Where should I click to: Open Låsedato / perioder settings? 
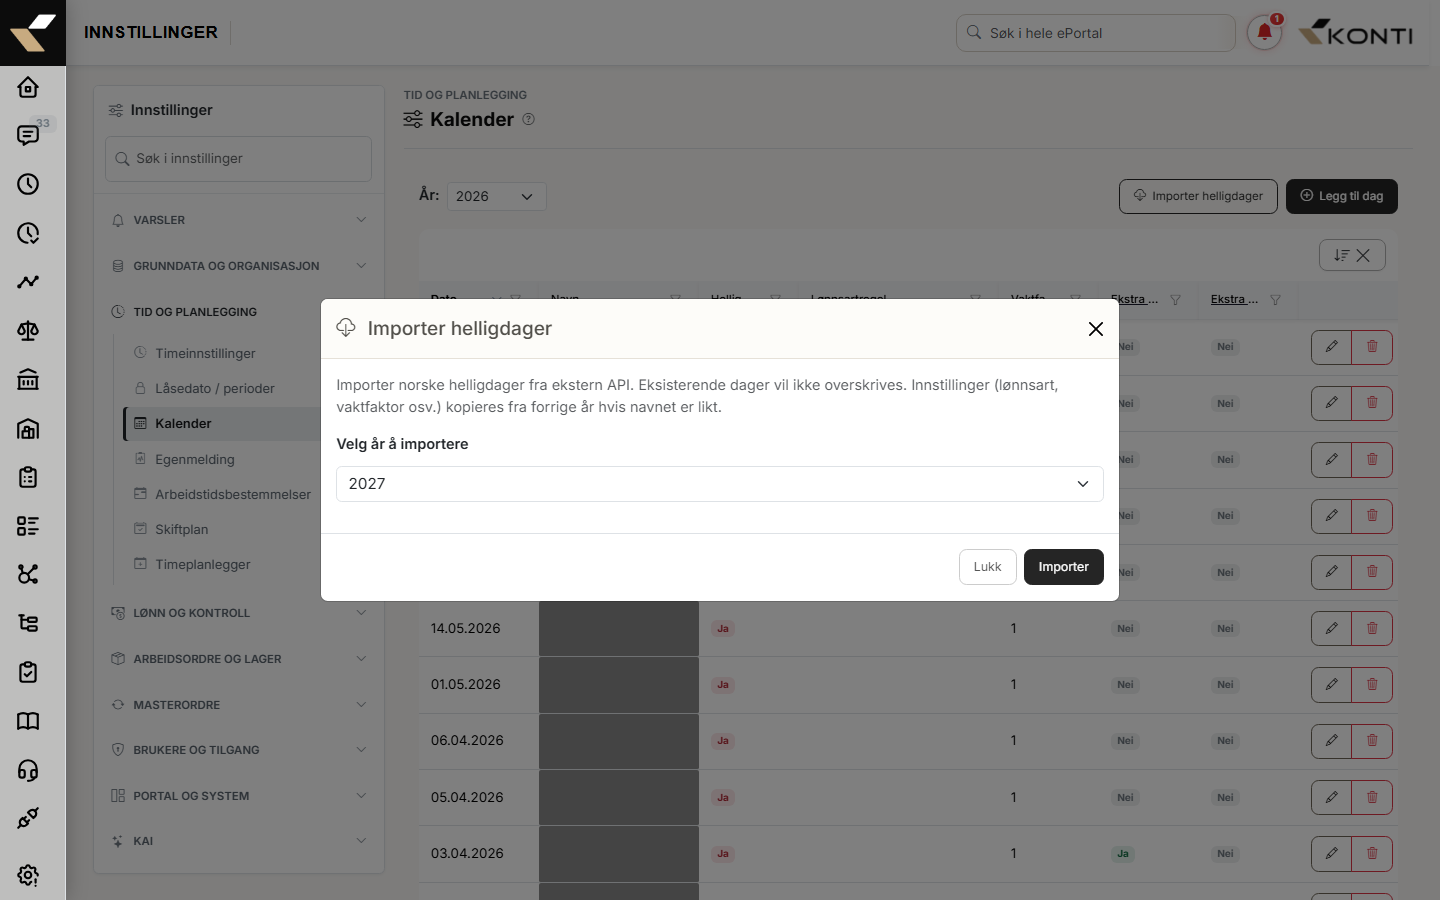tap(214, 388)
